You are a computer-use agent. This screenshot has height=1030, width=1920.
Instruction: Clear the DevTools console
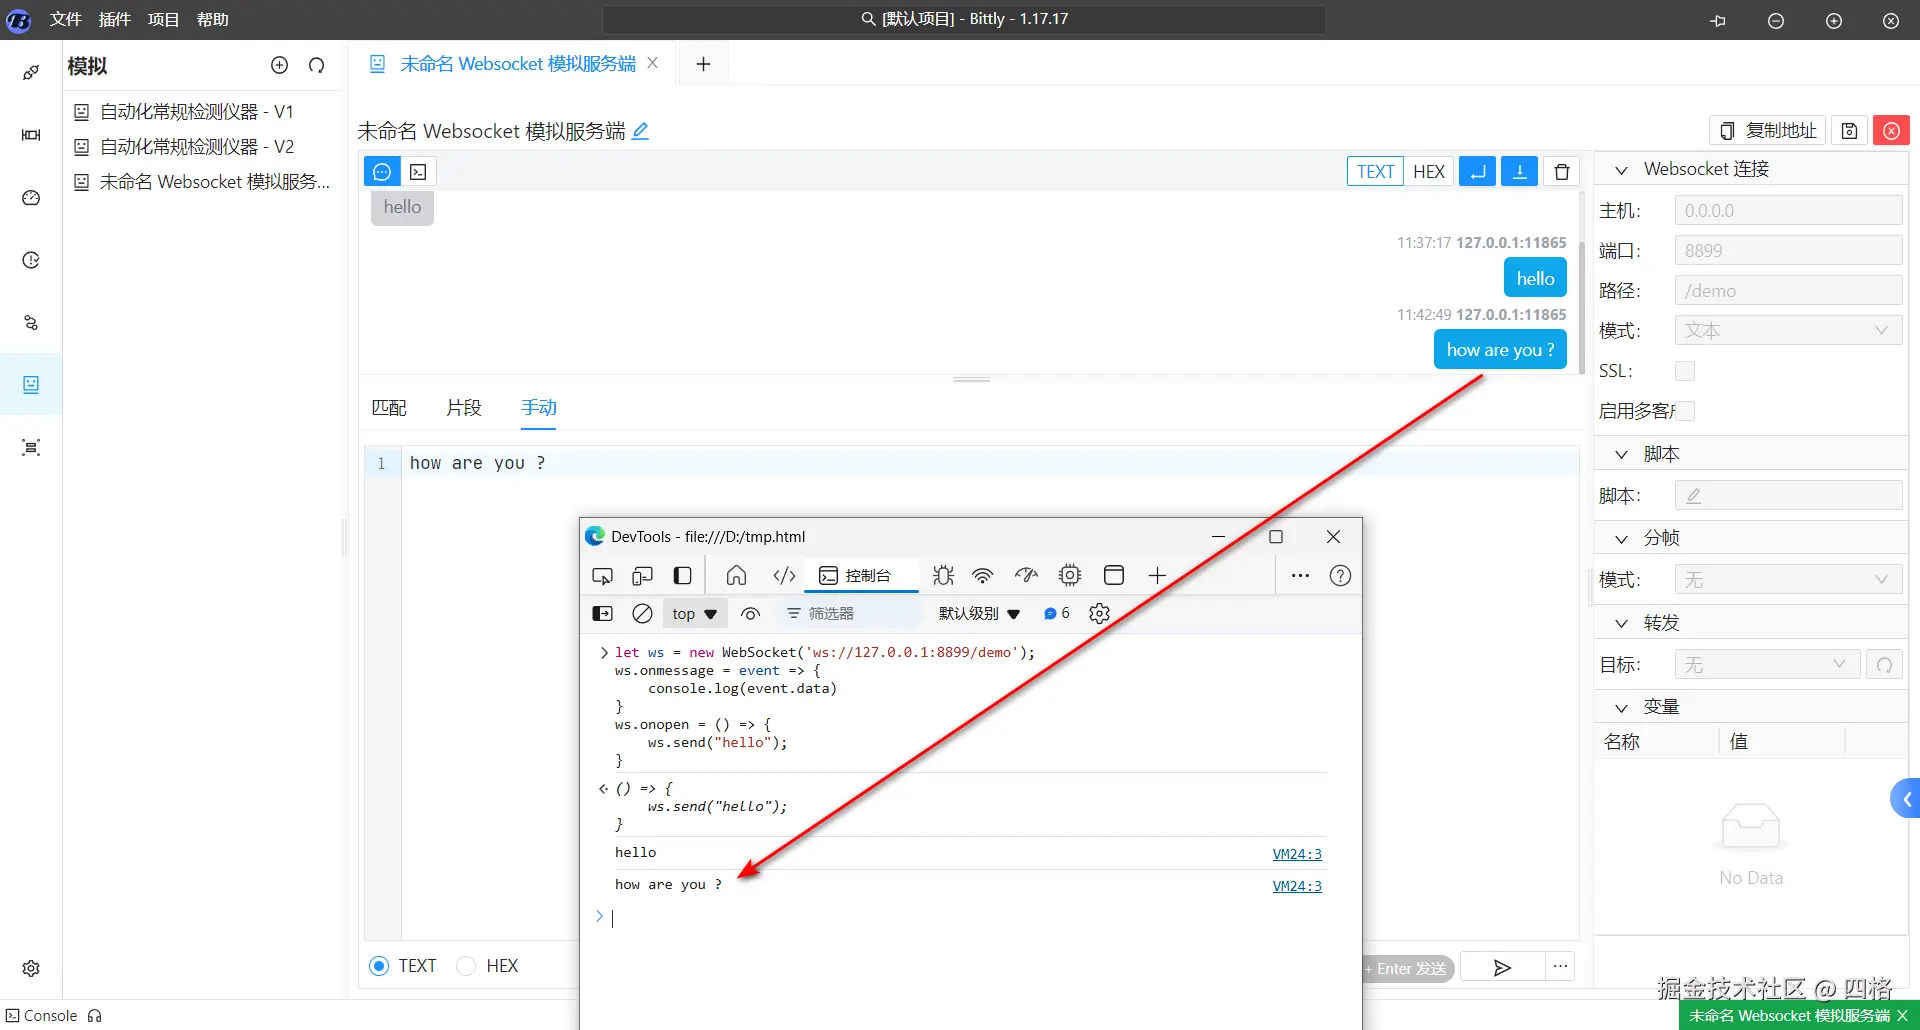coord(642,614)
